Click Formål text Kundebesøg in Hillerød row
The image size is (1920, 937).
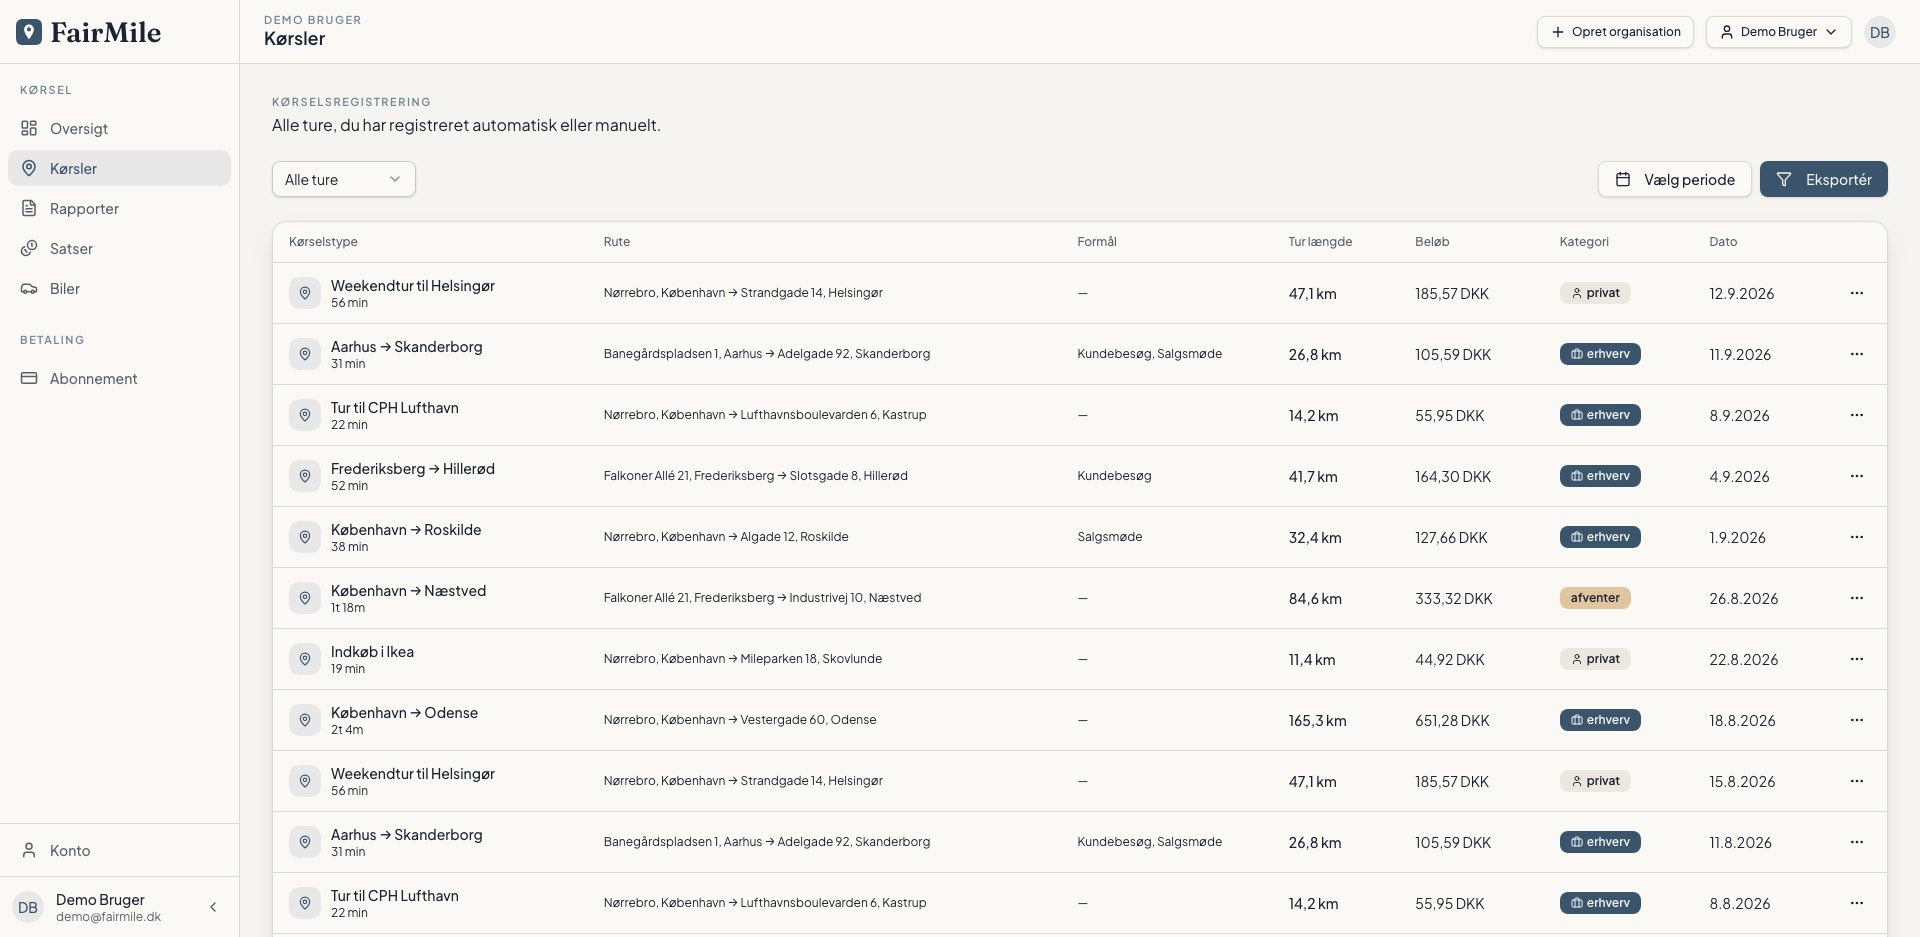1114,476
